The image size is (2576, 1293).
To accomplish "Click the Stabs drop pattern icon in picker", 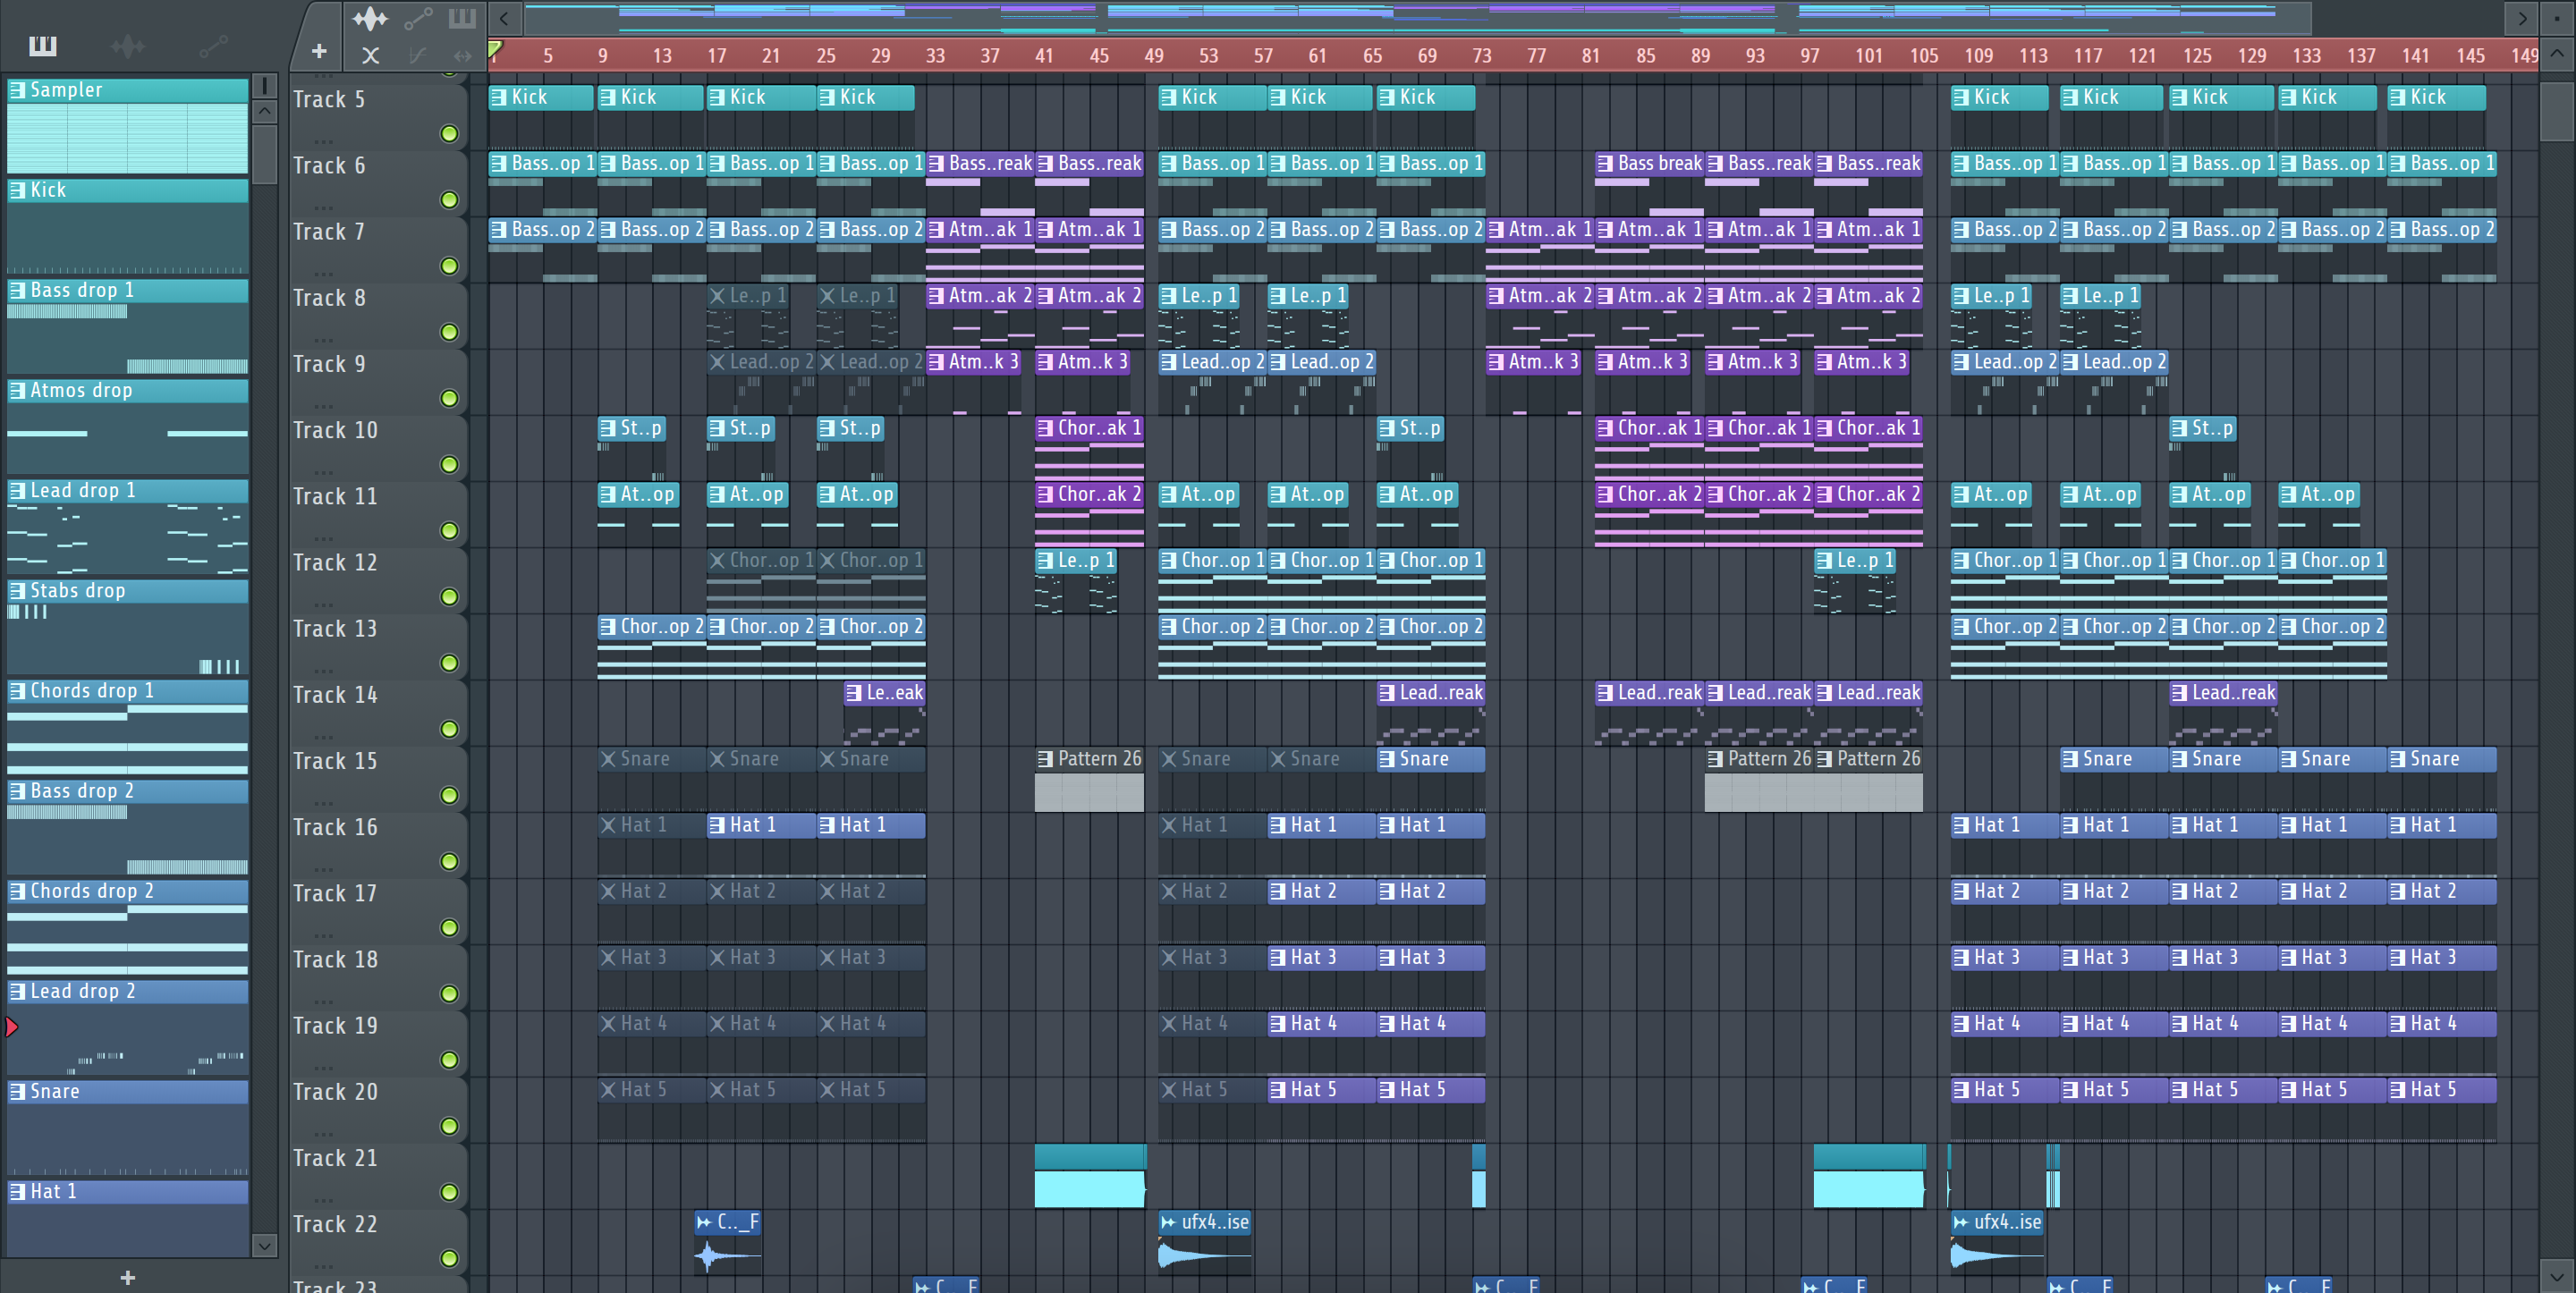I will 17,590.
